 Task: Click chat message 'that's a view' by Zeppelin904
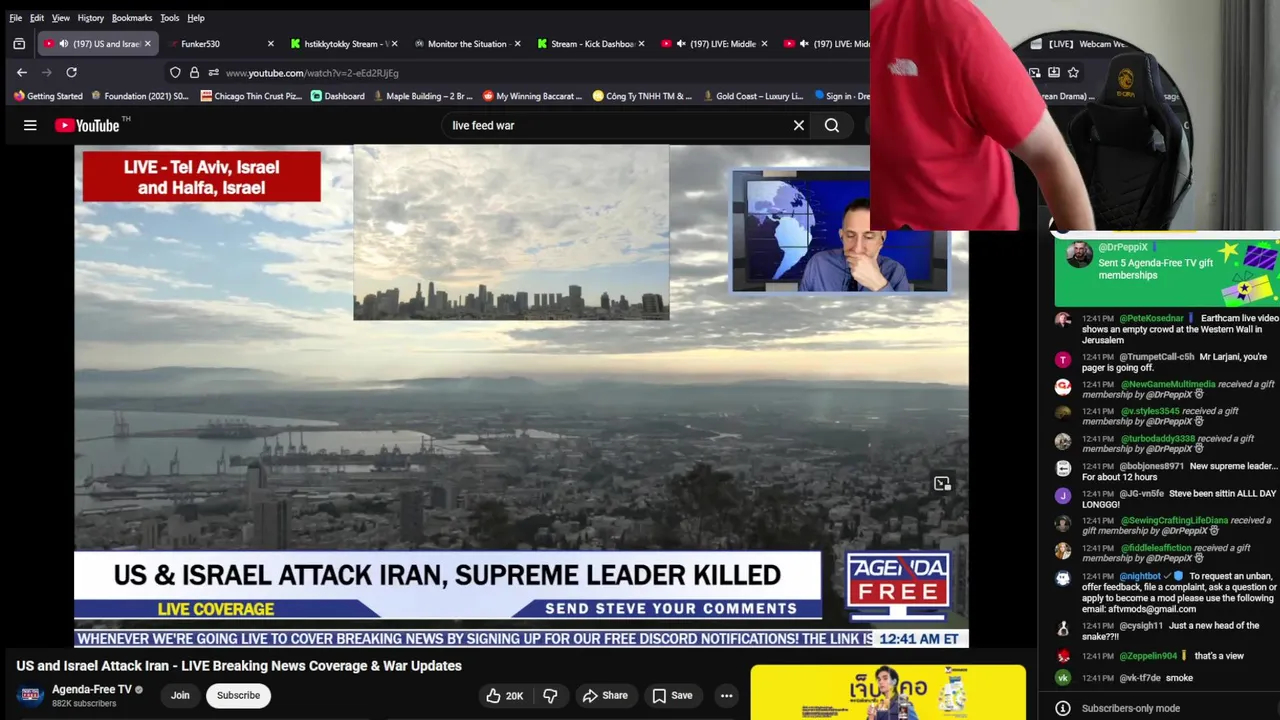click(x=1219, y=656)
